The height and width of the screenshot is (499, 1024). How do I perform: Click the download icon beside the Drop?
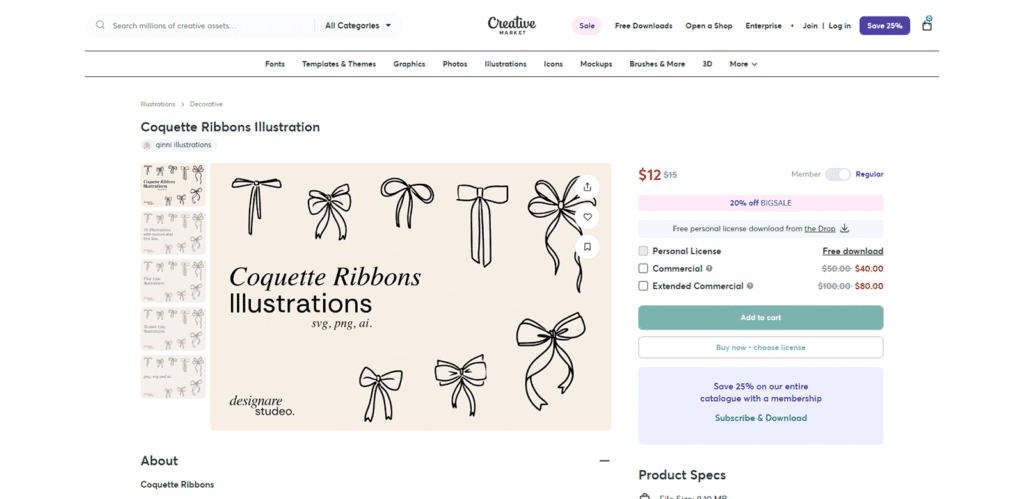pos(844,229)
